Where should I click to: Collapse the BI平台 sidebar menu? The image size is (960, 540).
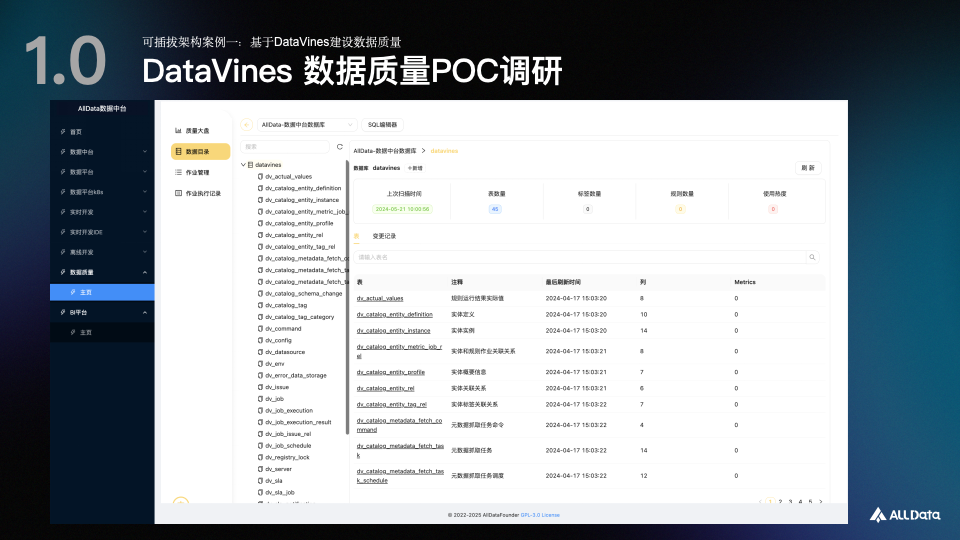(145, 312)
